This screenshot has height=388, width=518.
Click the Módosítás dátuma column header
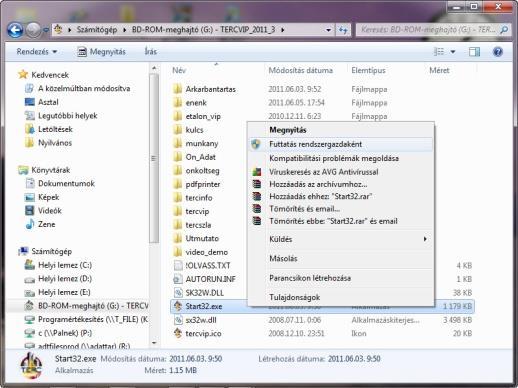coord(301,70)
